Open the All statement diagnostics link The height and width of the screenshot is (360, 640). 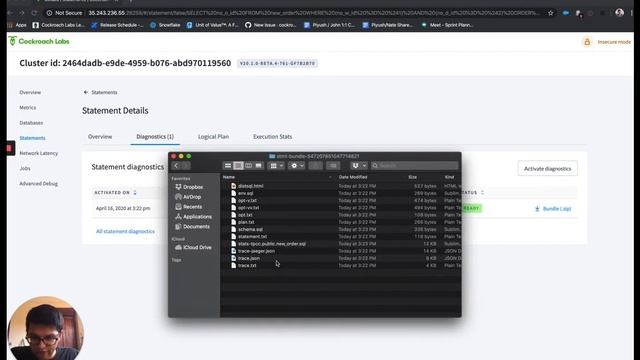(125, 231)
